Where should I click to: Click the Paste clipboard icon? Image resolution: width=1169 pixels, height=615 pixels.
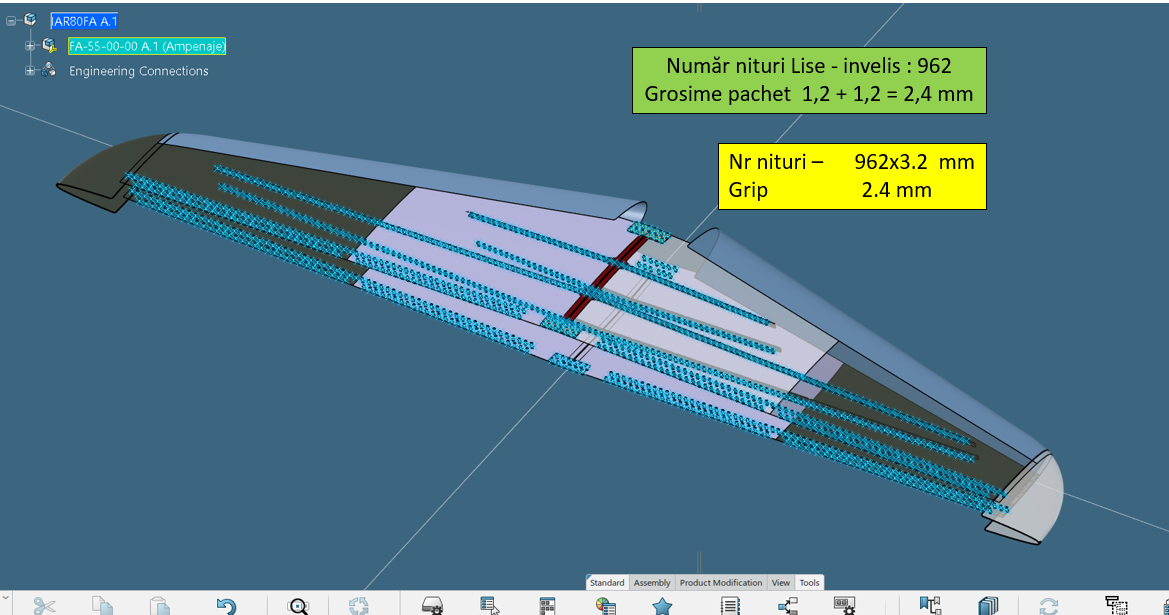coord(160,605)
